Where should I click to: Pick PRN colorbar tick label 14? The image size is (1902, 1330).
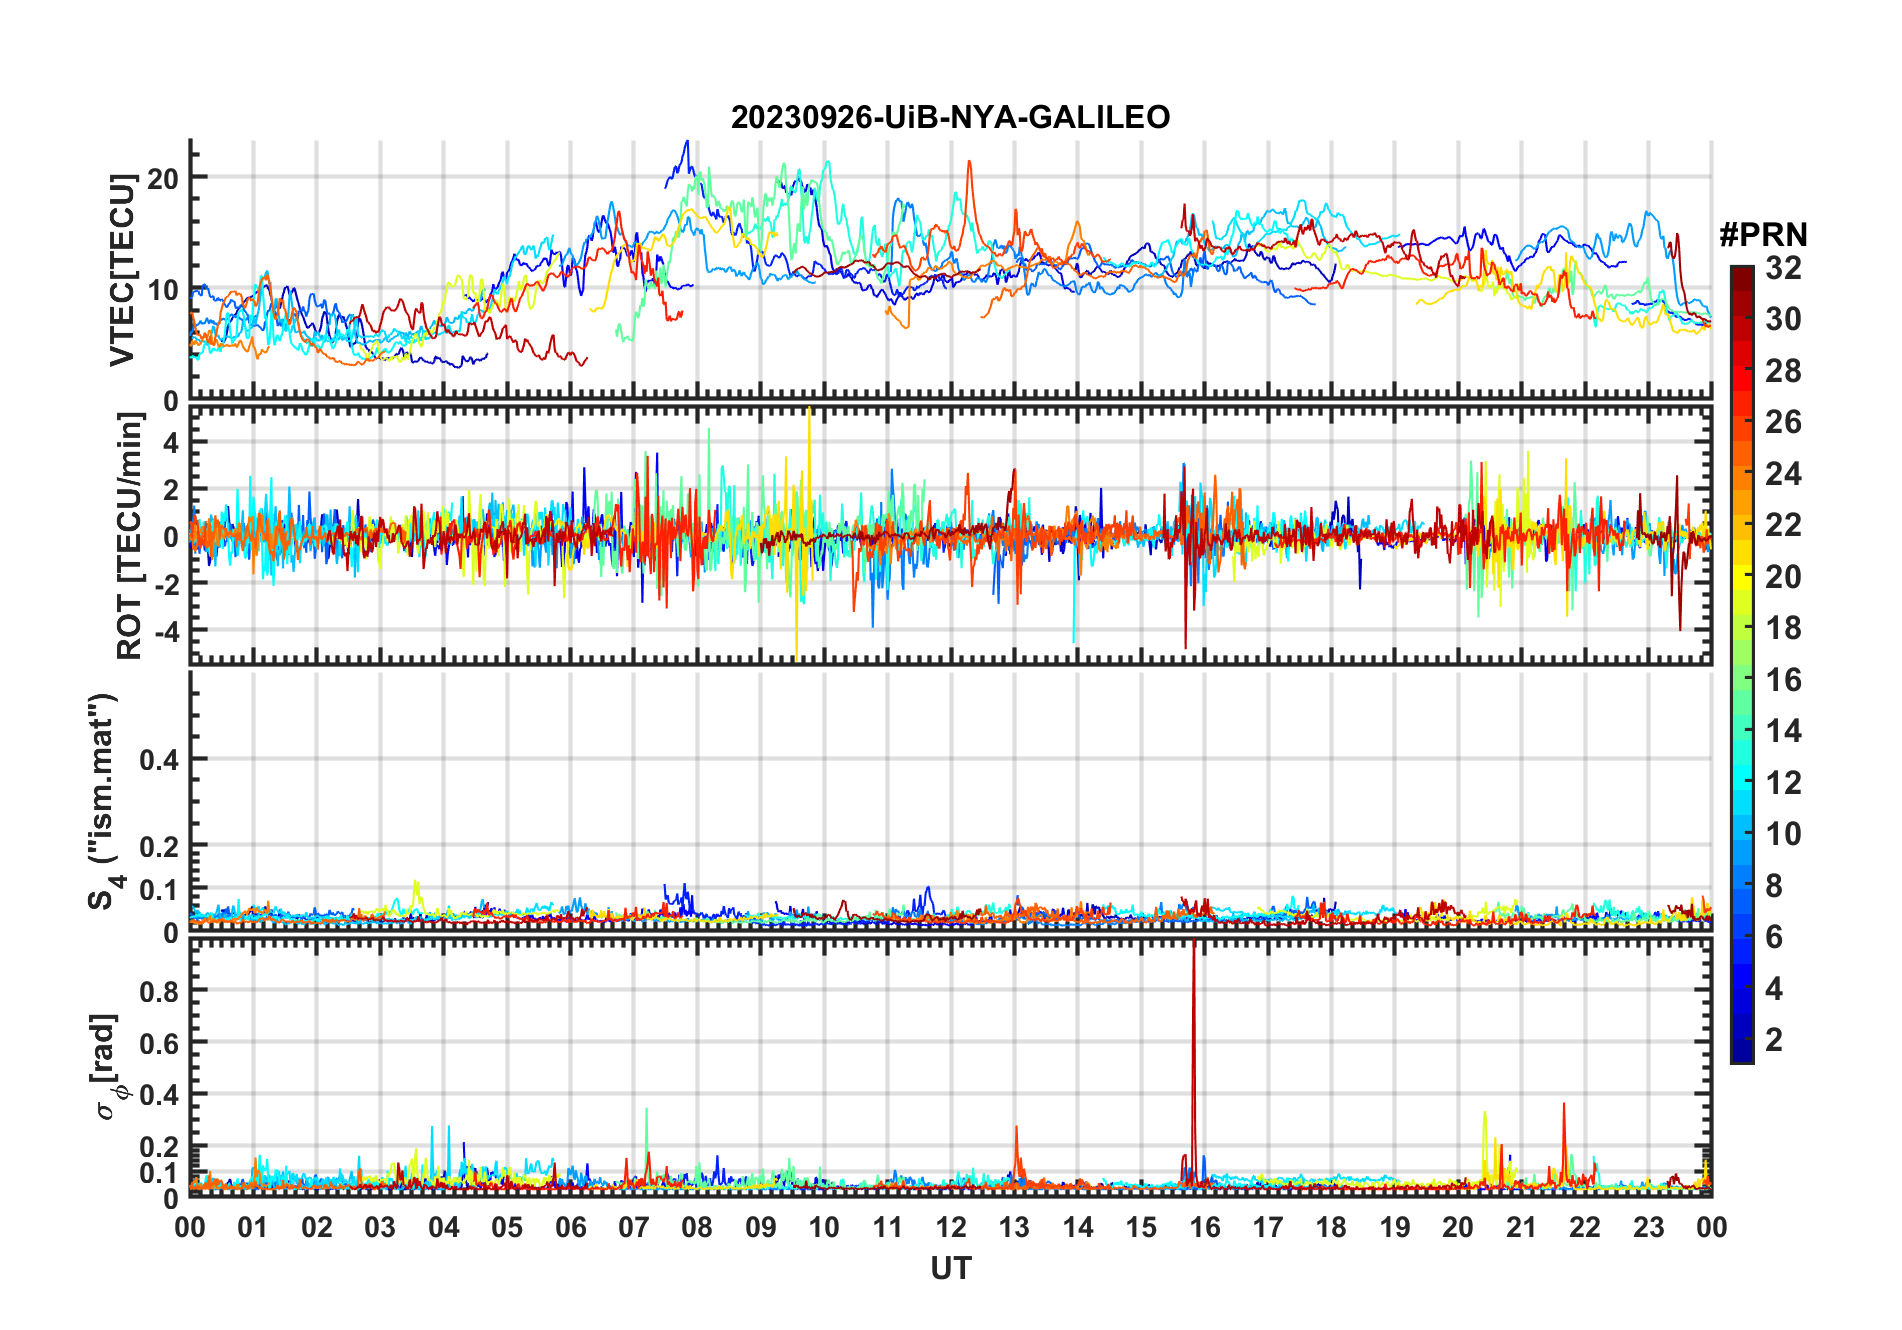[x=1783, y=731]
